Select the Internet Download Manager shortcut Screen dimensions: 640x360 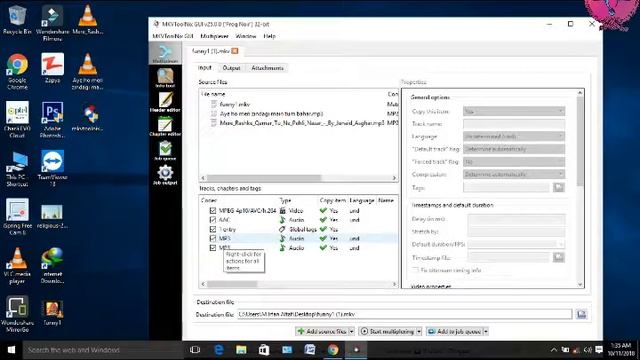[52, 265]
